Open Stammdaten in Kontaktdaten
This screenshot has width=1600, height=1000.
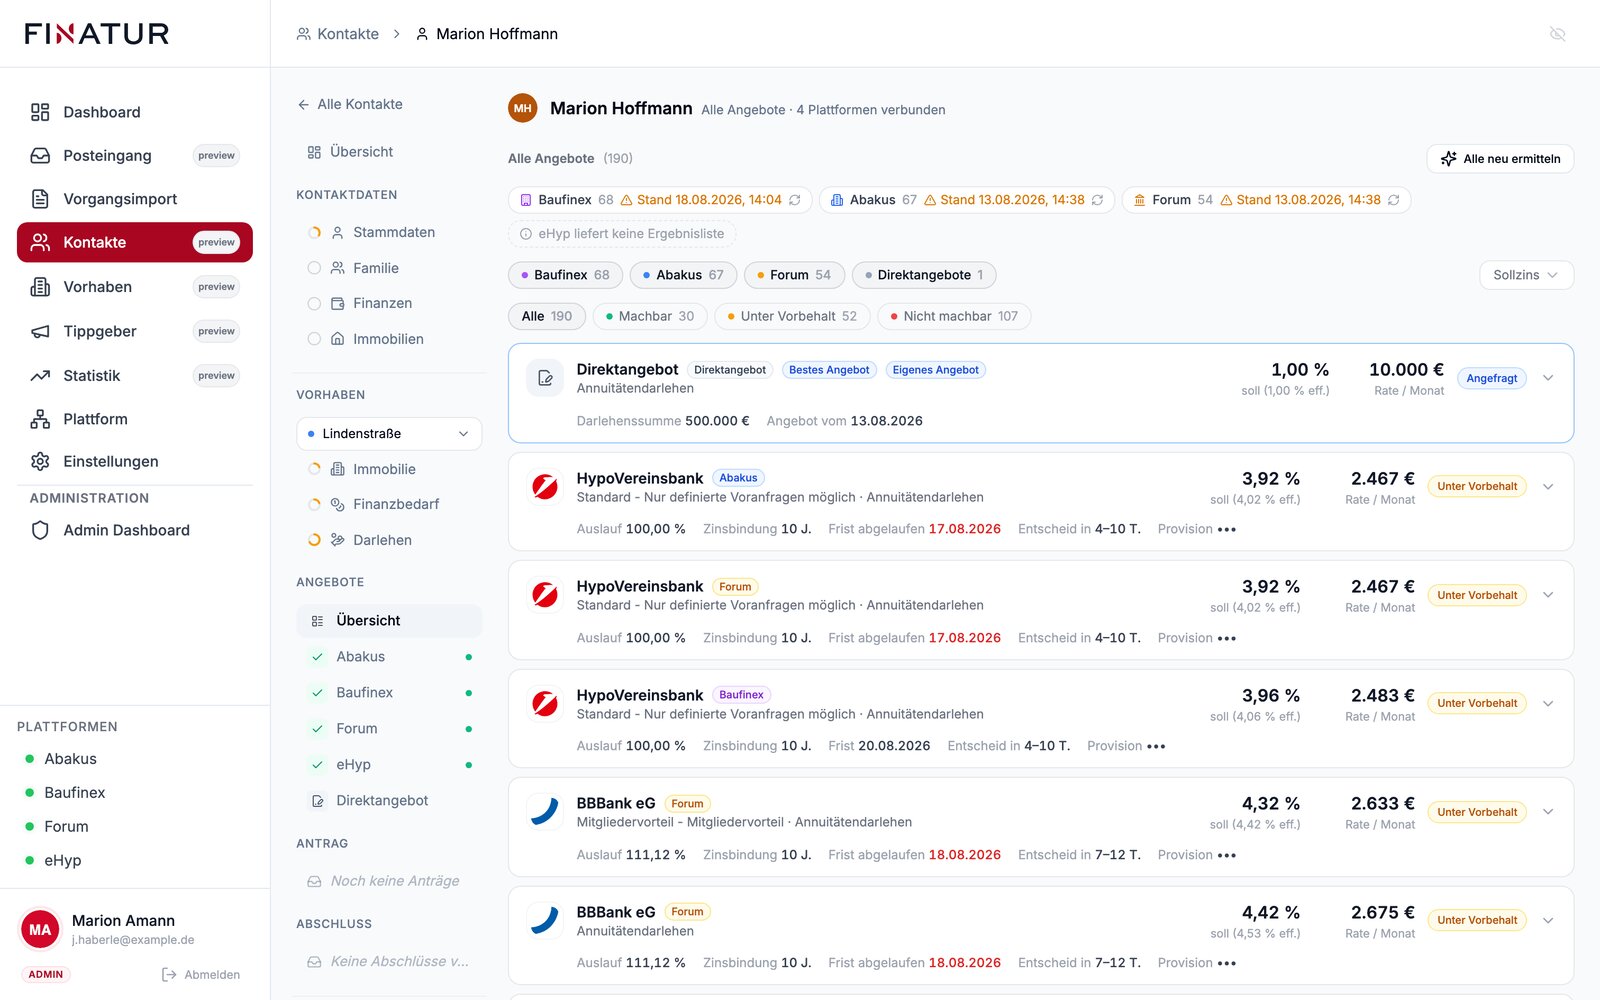click(x=389, y=232)
